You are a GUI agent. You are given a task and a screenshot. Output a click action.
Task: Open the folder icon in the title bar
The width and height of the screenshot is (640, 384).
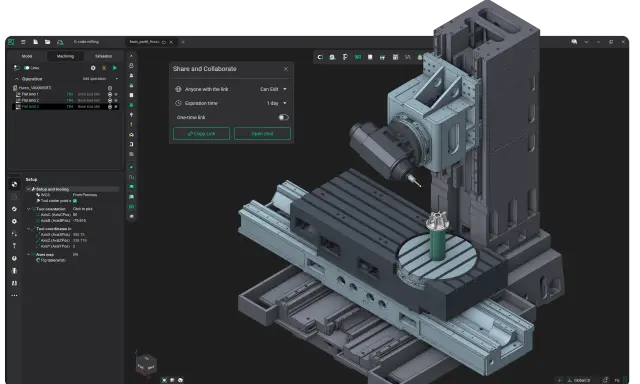point(48,42)
